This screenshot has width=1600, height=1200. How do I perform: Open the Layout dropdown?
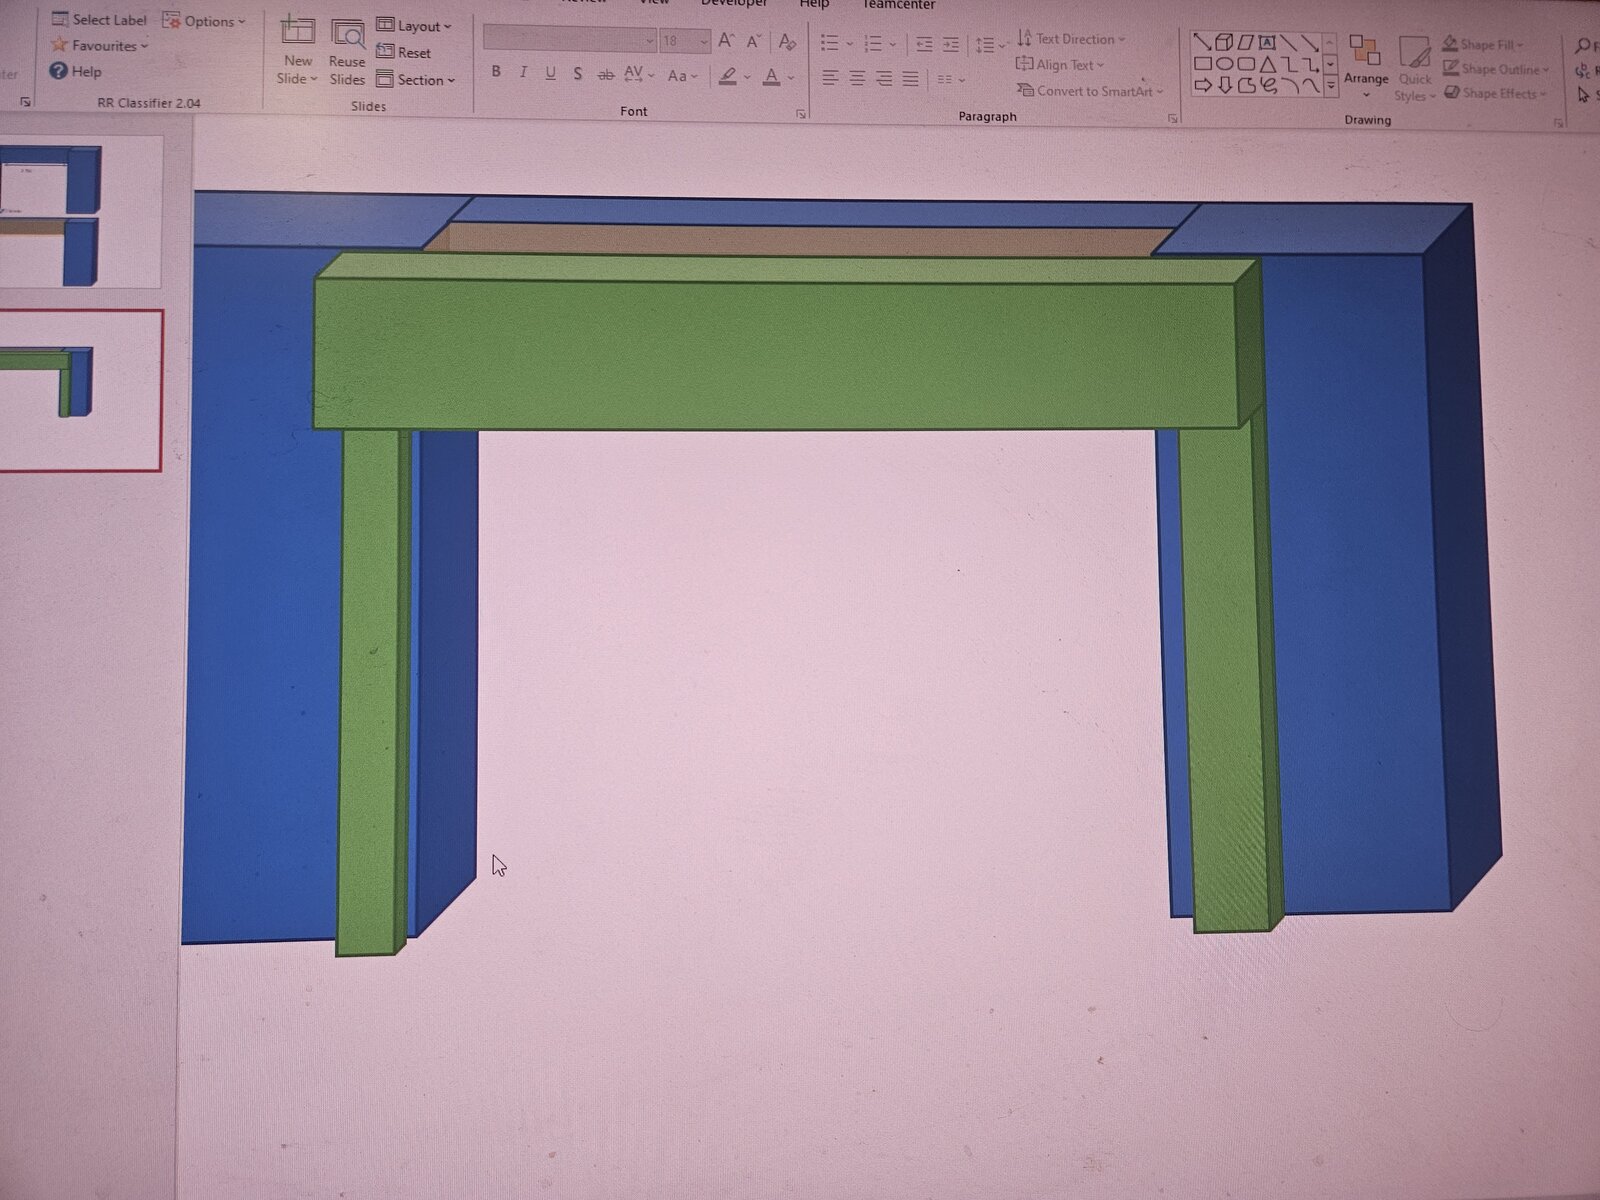[414, 26]
